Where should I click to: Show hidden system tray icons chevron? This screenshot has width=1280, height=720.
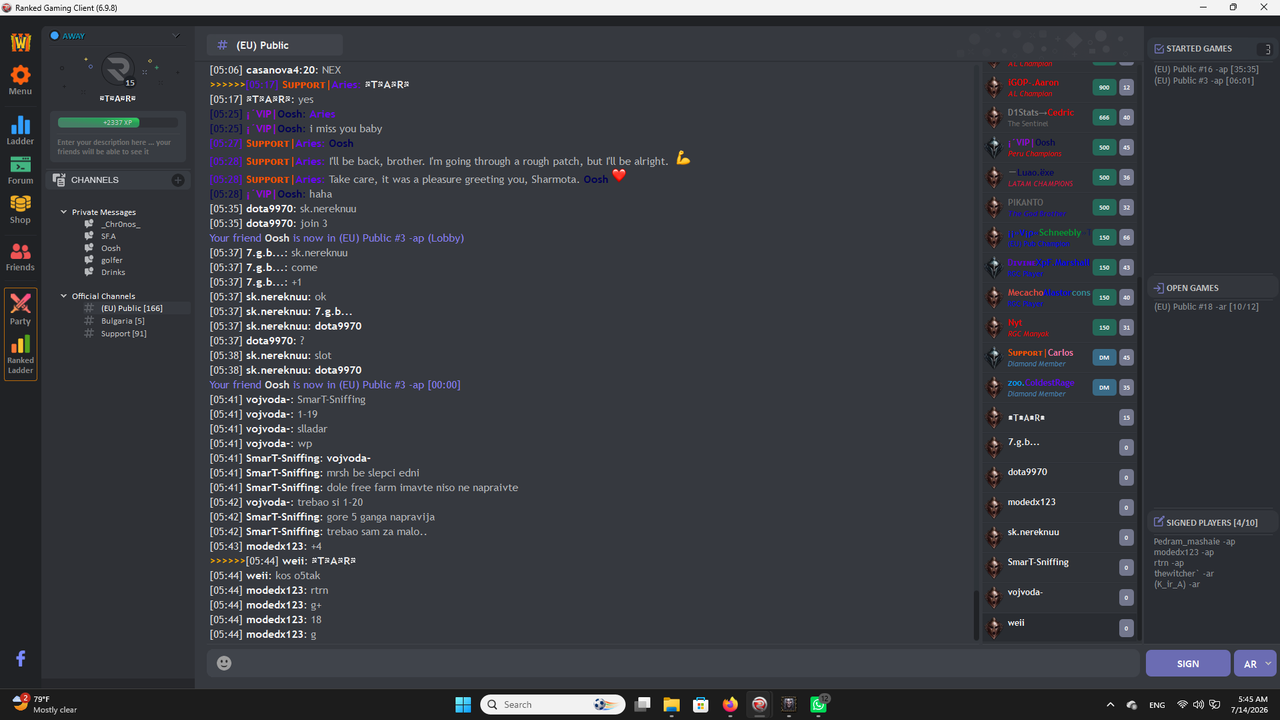point(1110,705)
